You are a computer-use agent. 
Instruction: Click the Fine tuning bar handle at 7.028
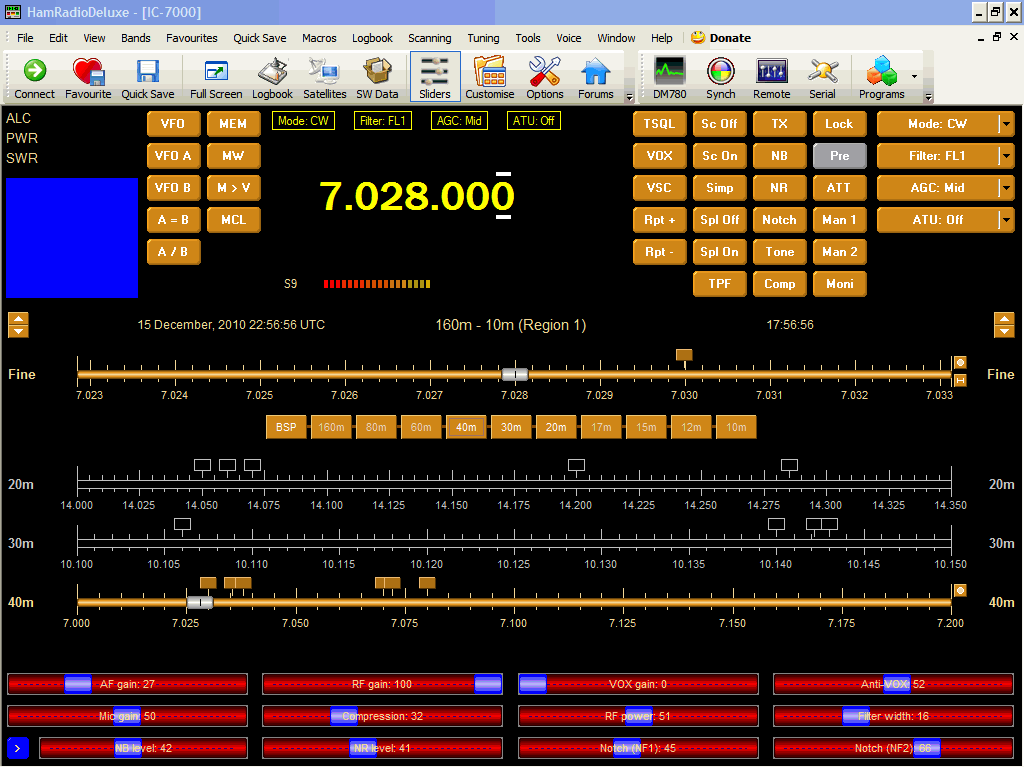point(515,374)
